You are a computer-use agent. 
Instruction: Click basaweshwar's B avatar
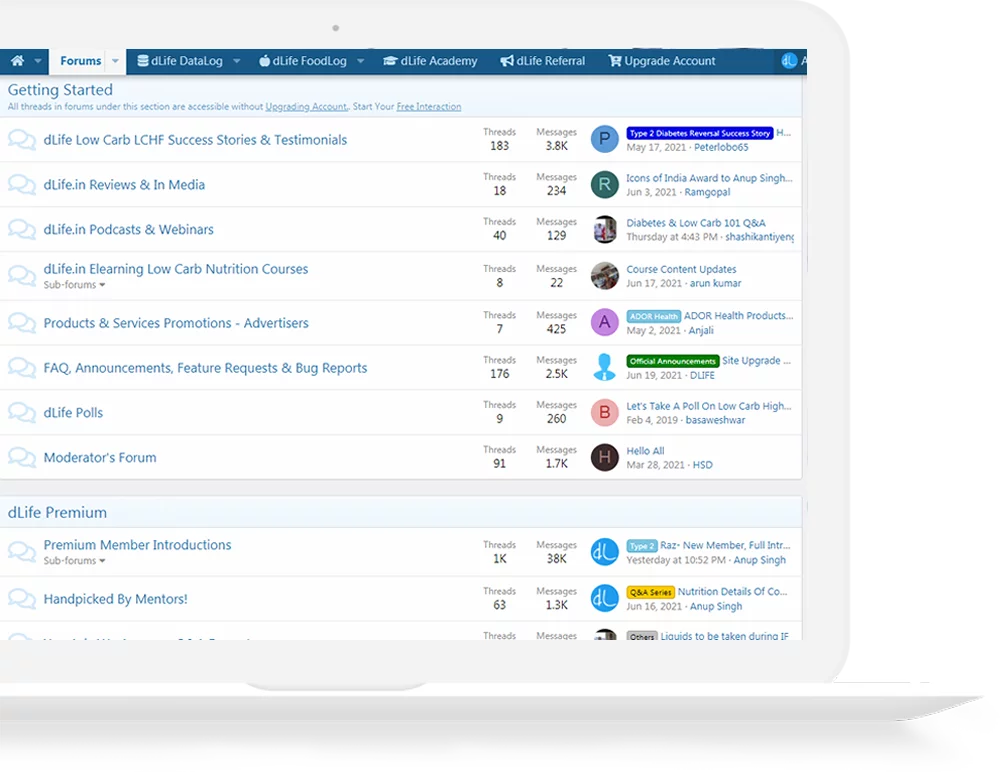605,412
